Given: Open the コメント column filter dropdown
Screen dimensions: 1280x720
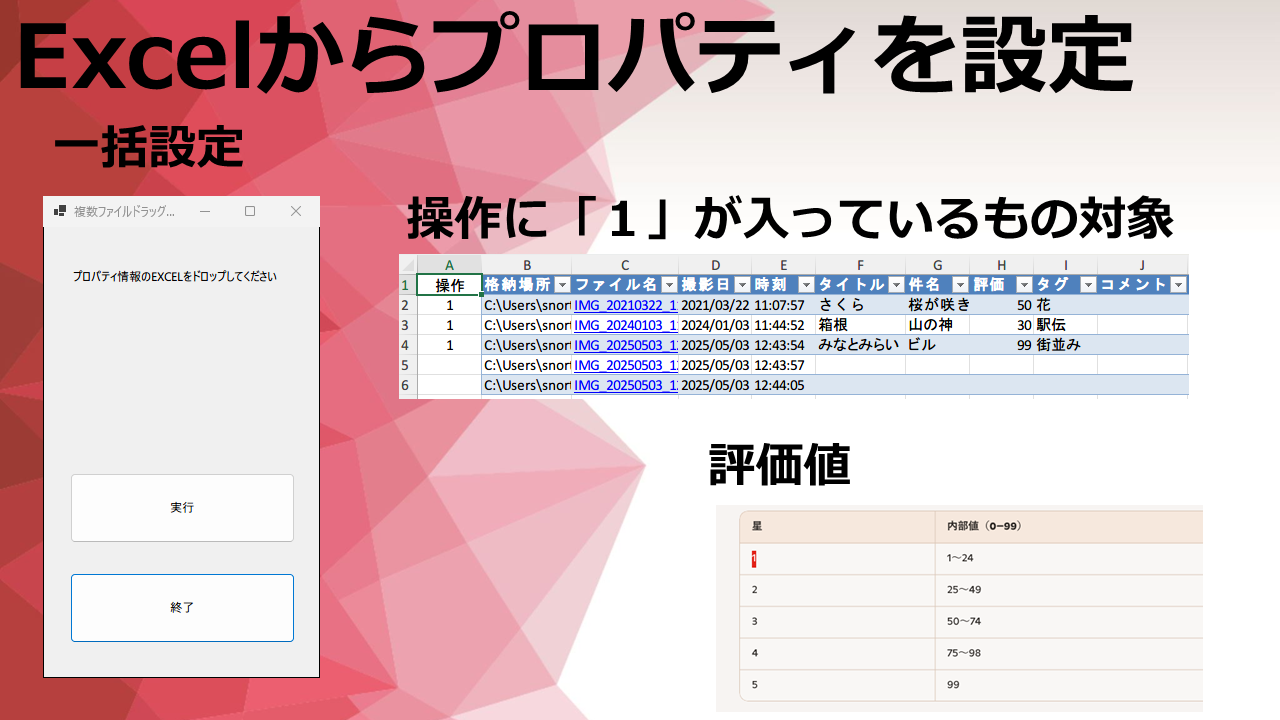Looking at the screenshot, I should 1178,285.
